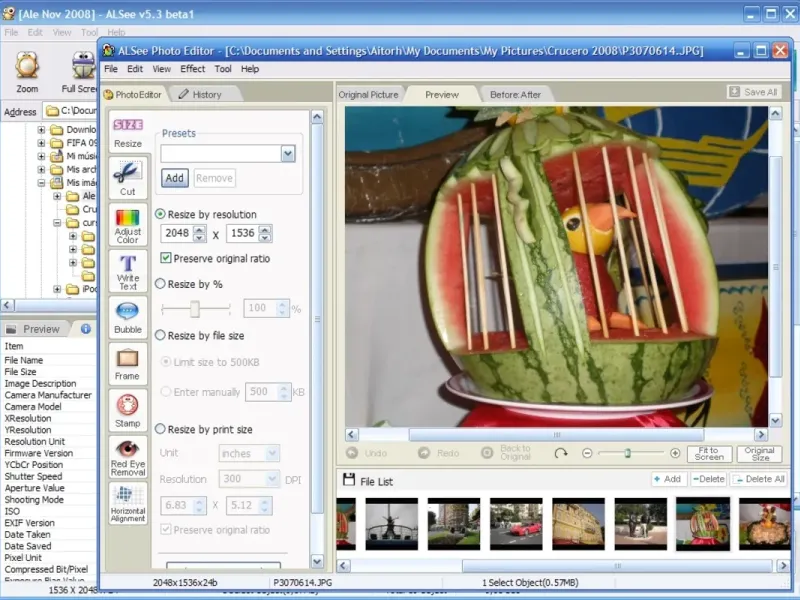Open the Adjust Color tool
This screenshot has width=800, height=600.
[x=128, y=225]
